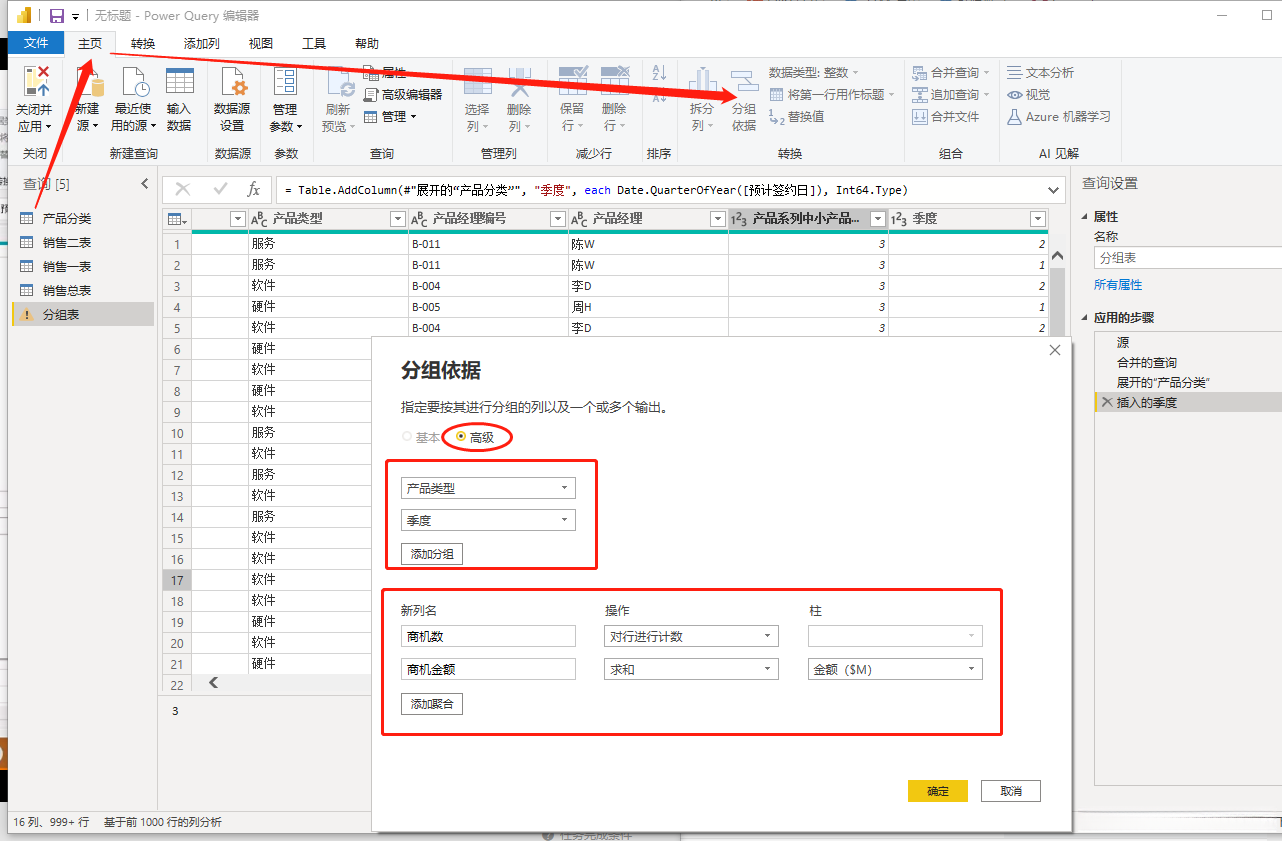The height and width of the screenshot is (841, 1282).
Task: Click the 确定 (OK) button
Action: pyautogui.click(x=938, y=791)
